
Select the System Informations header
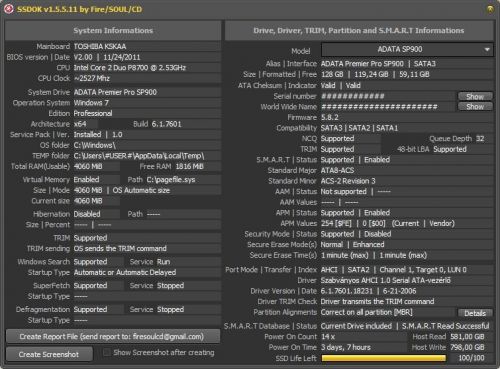point(113,30)
